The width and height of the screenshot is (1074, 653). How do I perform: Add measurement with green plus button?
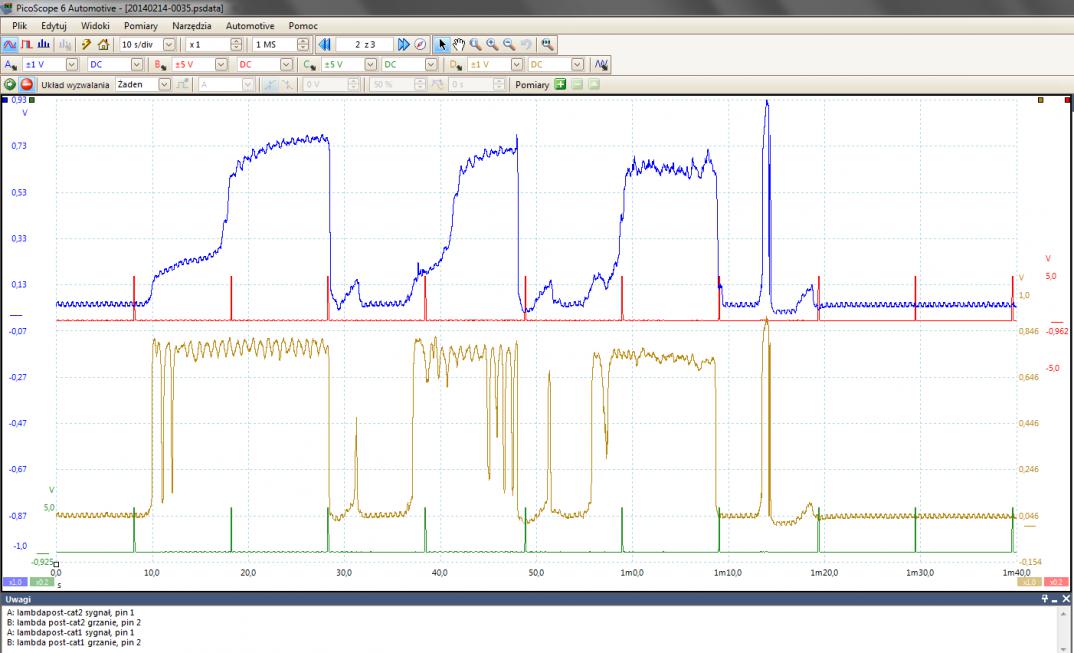(x=560, y=85)
